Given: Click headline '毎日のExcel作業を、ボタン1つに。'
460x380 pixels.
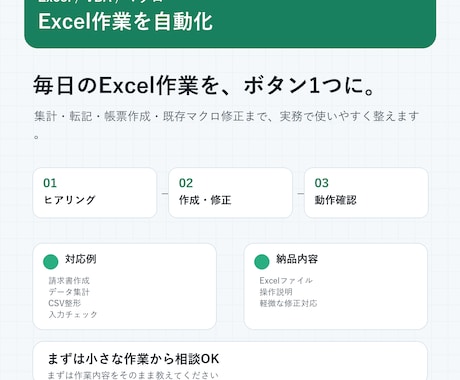Looking at the screenshot, I should coord(204,86).
